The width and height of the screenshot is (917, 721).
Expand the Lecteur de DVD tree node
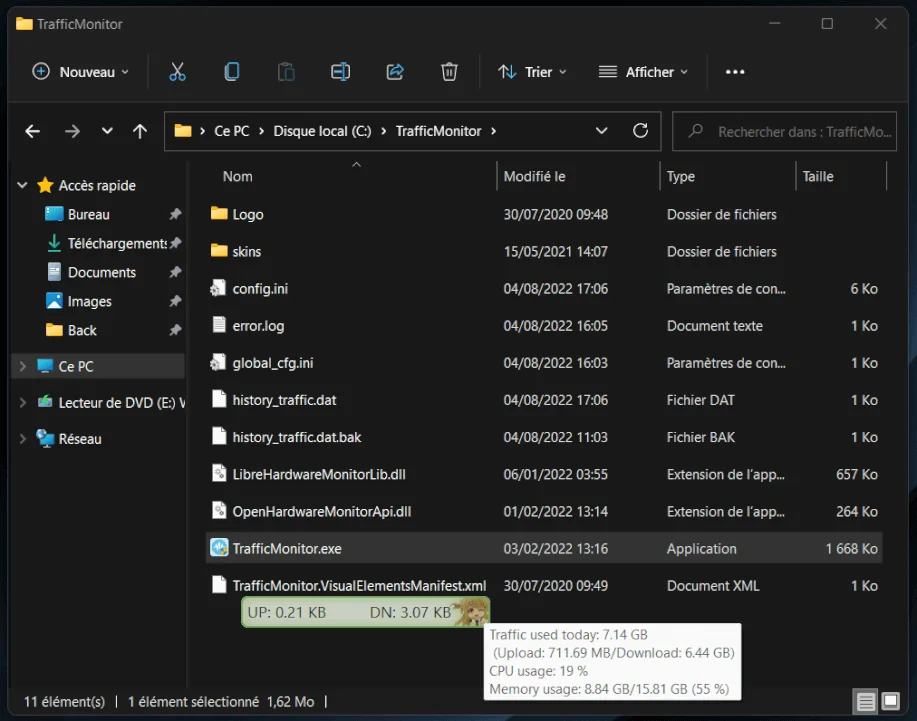click(x=22, y=402)
